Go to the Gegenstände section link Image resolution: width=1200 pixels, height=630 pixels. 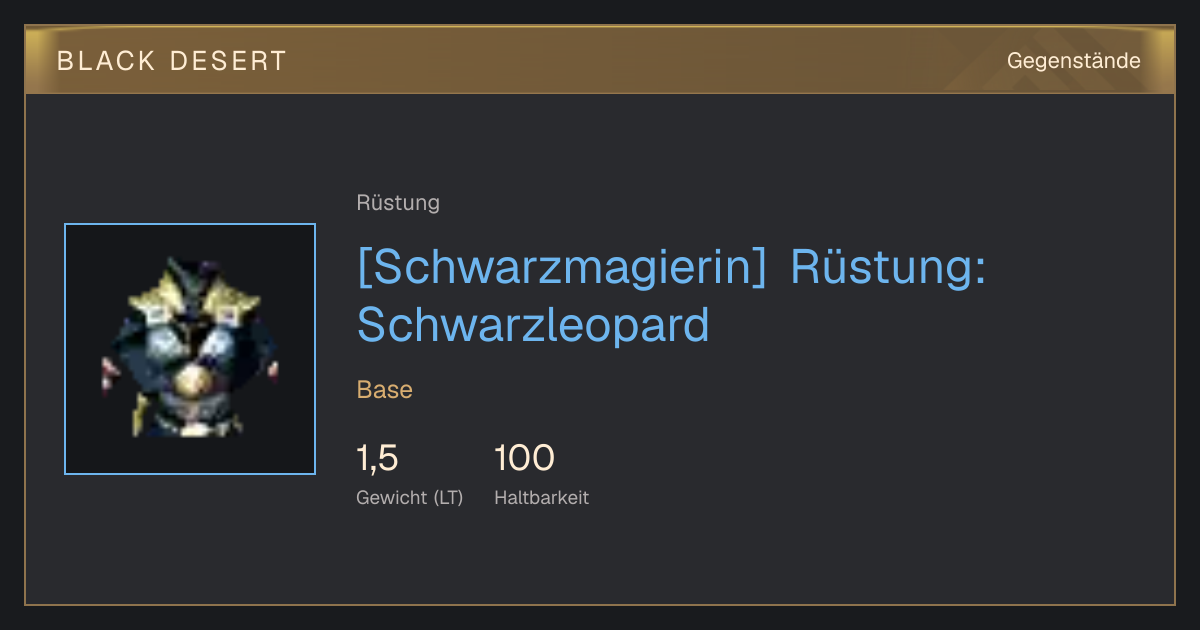click(x=1073, y=61)
